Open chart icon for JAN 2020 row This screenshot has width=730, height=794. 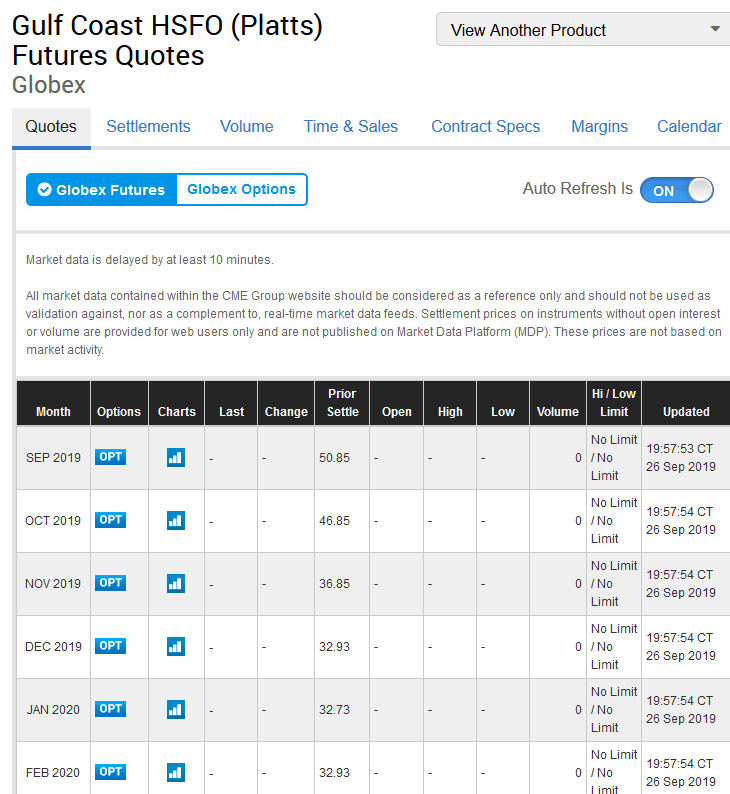click(176, 709)
